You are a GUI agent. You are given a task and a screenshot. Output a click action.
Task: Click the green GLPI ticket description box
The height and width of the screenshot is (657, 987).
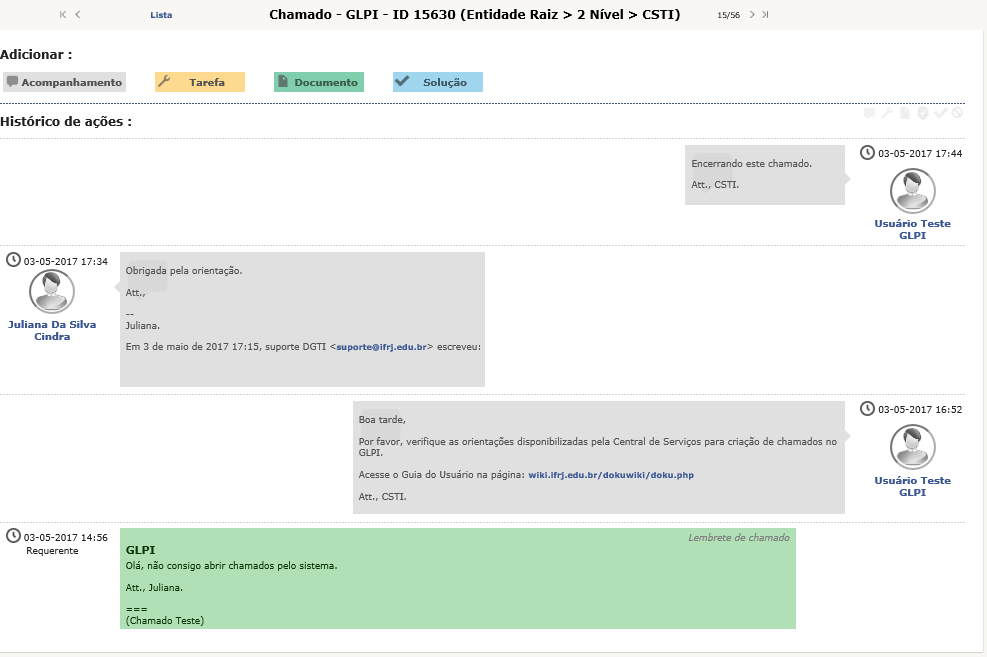coord(457,578)
